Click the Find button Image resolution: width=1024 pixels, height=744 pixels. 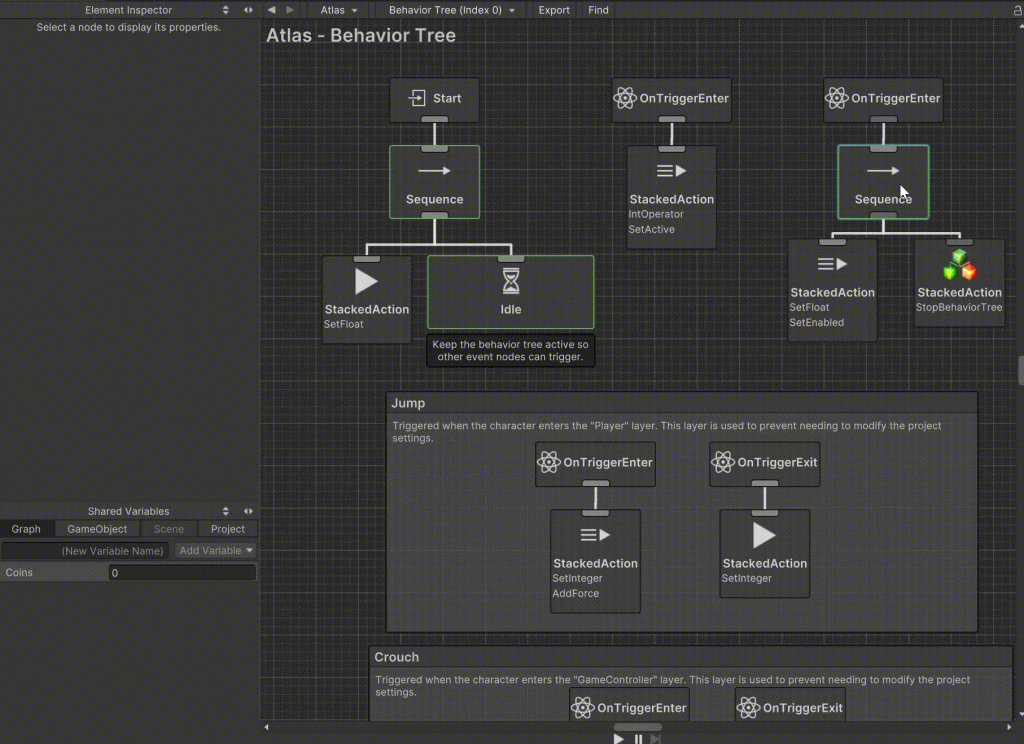[598, 10]
